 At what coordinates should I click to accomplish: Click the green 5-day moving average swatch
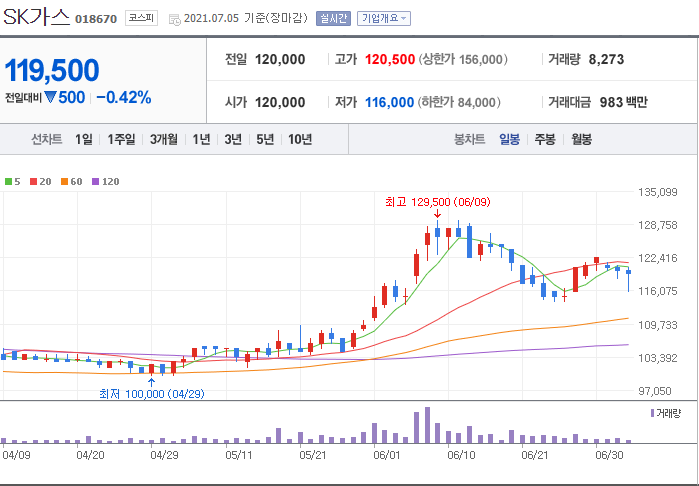tap(8, 181)
